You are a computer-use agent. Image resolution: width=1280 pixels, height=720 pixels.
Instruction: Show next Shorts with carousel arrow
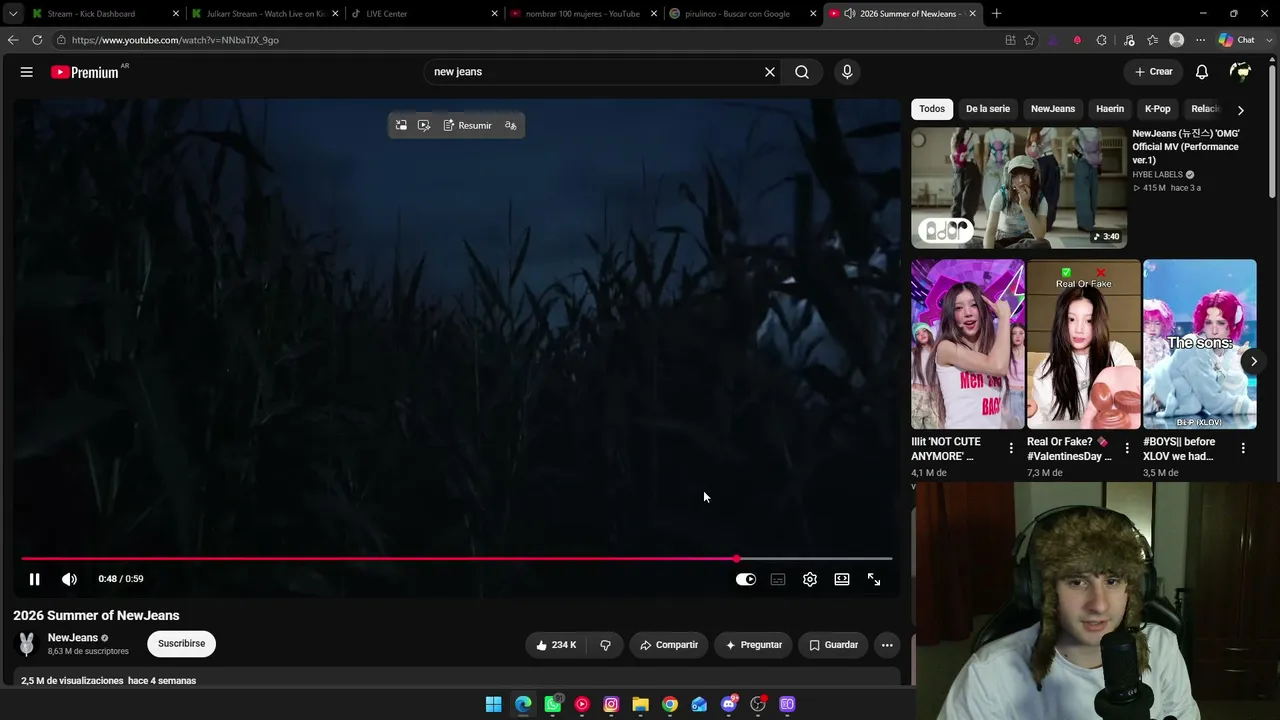pos(1253,362)
